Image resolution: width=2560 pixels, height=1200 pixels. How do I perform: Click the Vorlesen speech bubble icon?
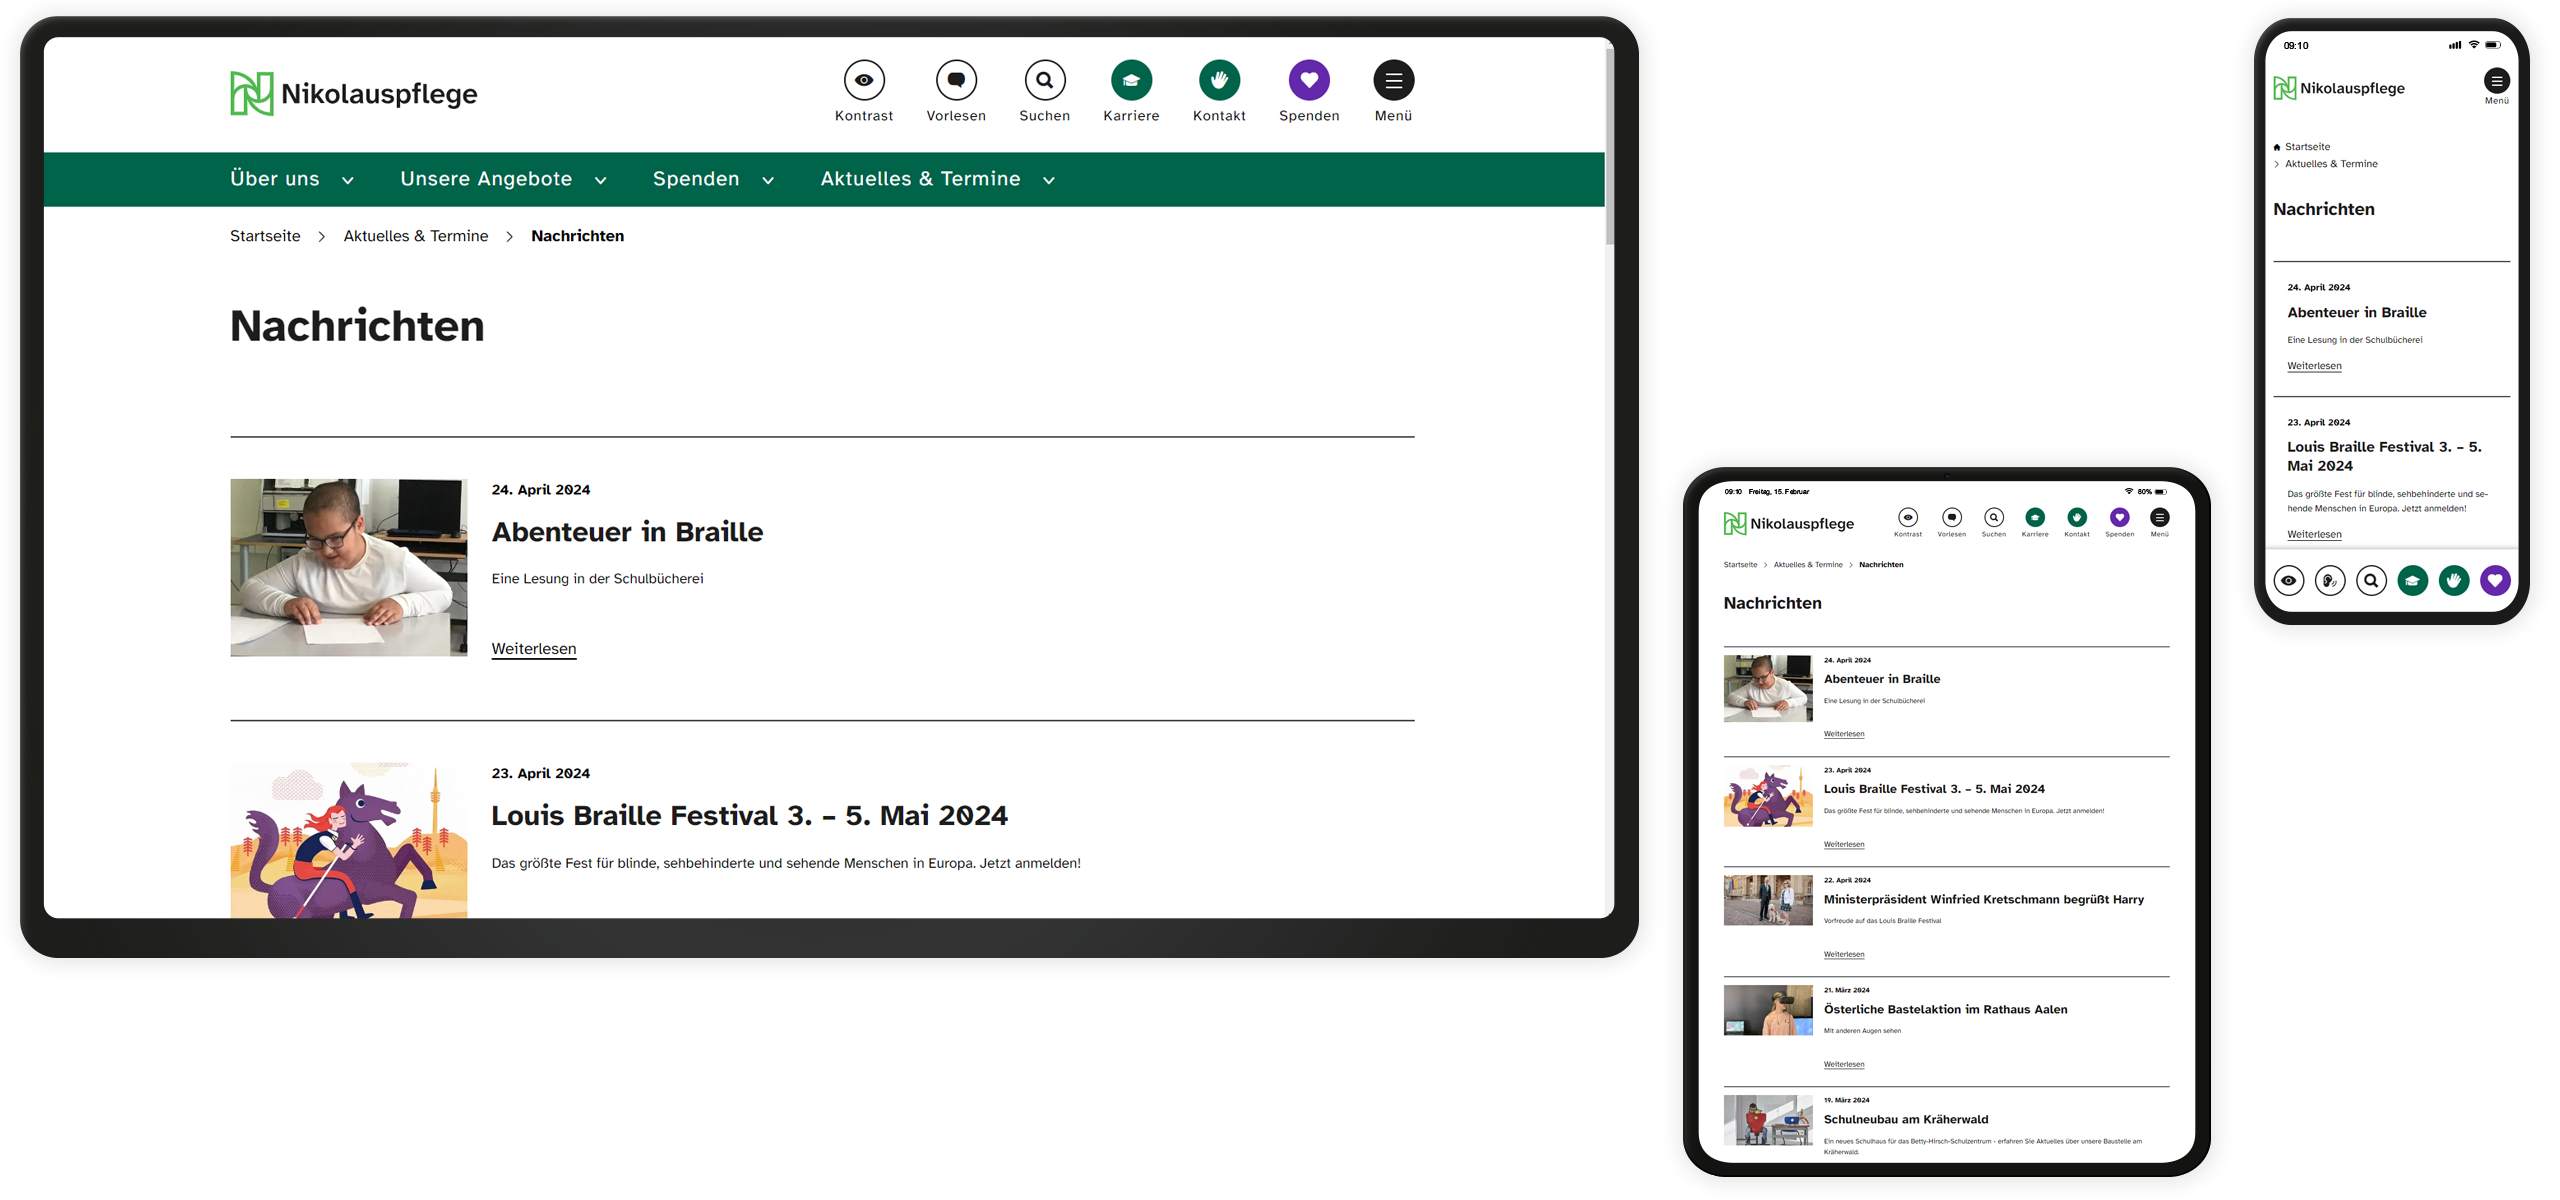coord(956,80)
